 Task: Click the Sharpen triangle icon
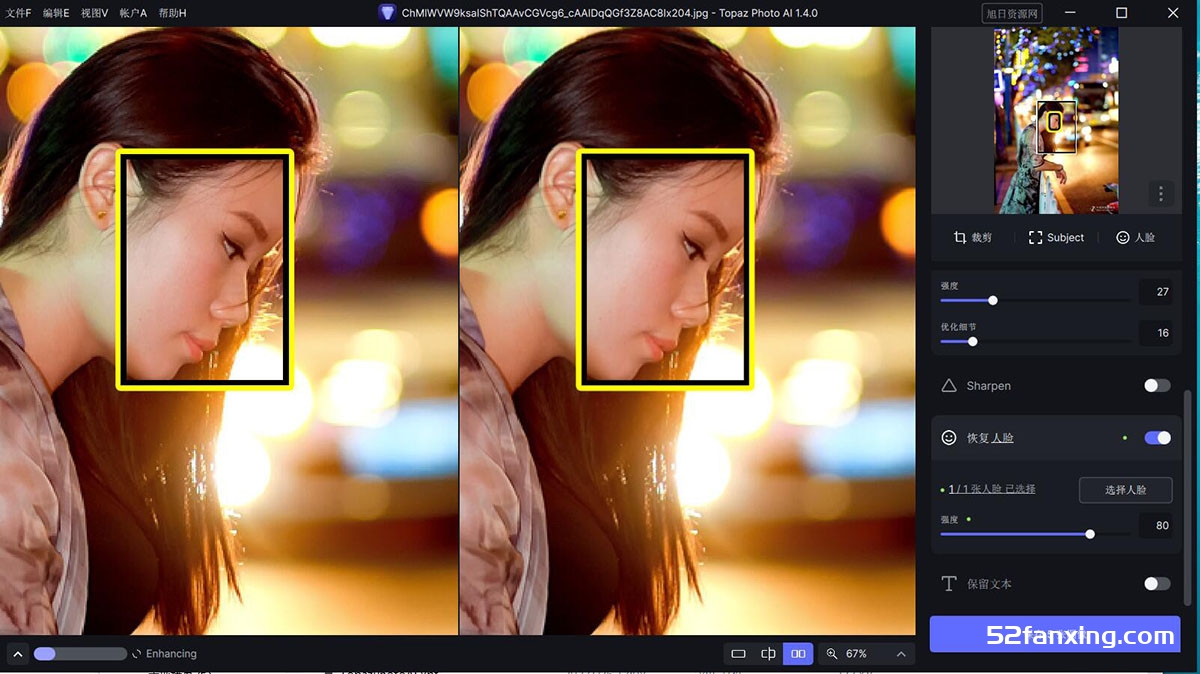949,385
